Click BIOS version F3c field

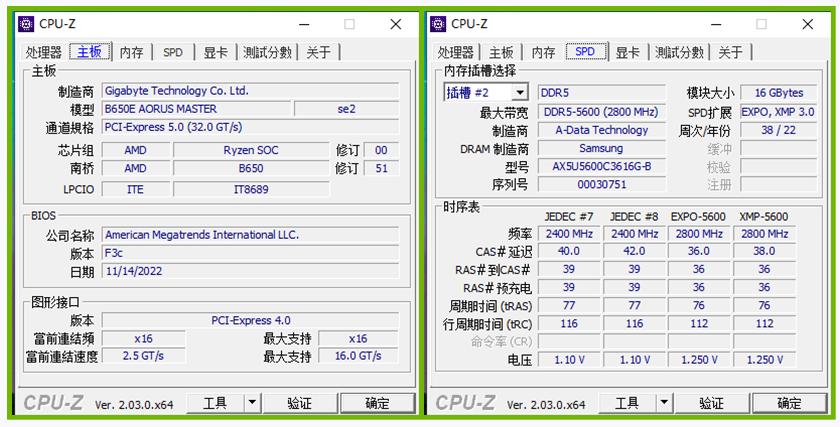coord(250,253)
